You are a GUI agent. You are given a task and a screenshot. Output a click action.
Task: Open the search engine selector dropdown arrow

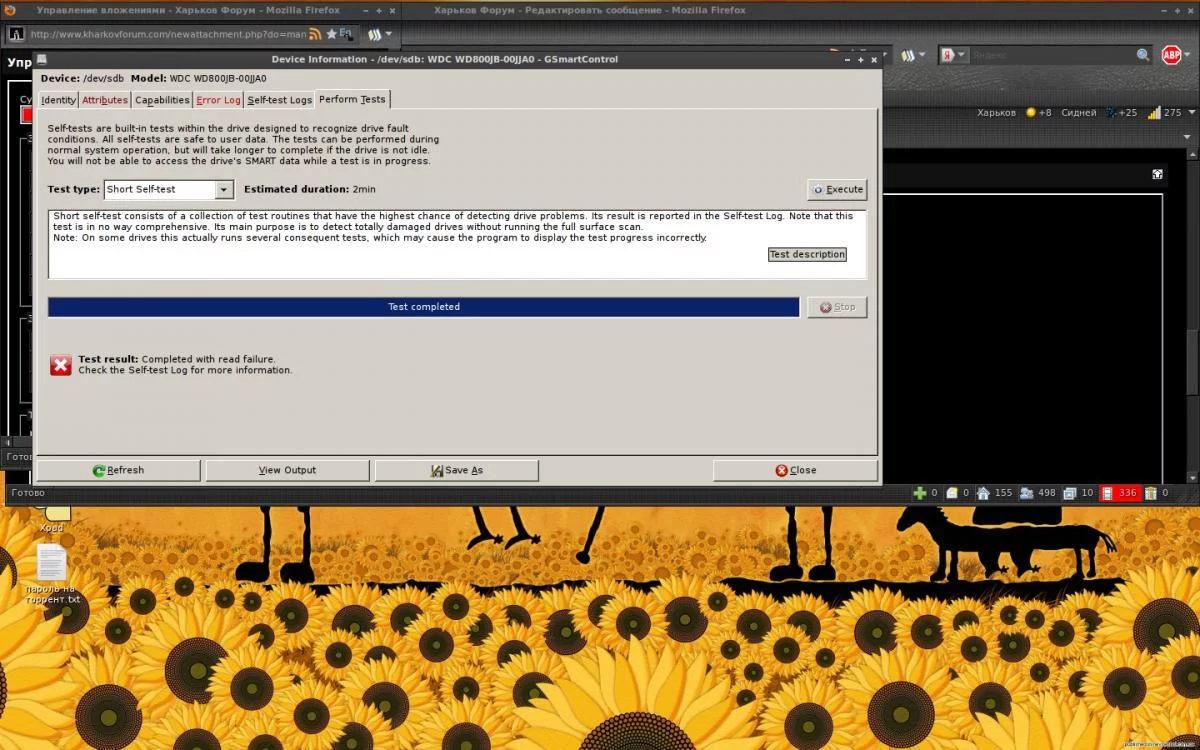click(961, 55)
